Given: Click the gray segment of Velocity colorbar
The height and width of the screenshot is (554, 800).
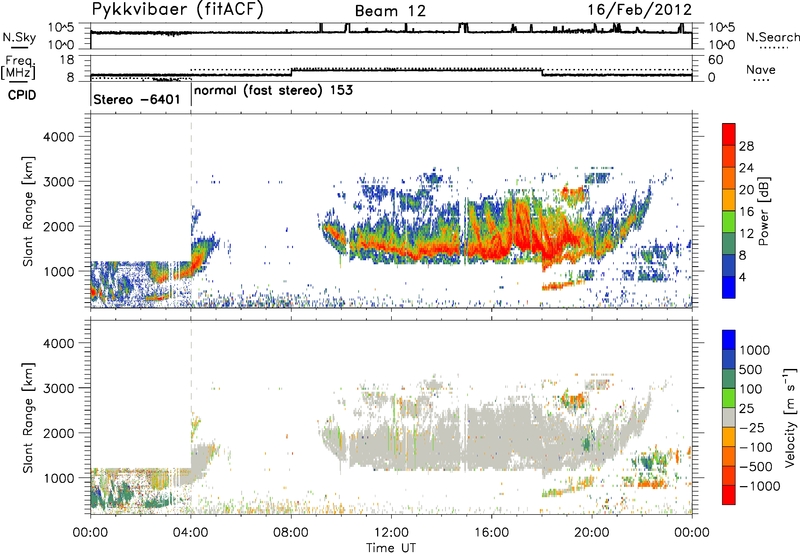Looking at the screenshot, I should (x=729, y=417).
